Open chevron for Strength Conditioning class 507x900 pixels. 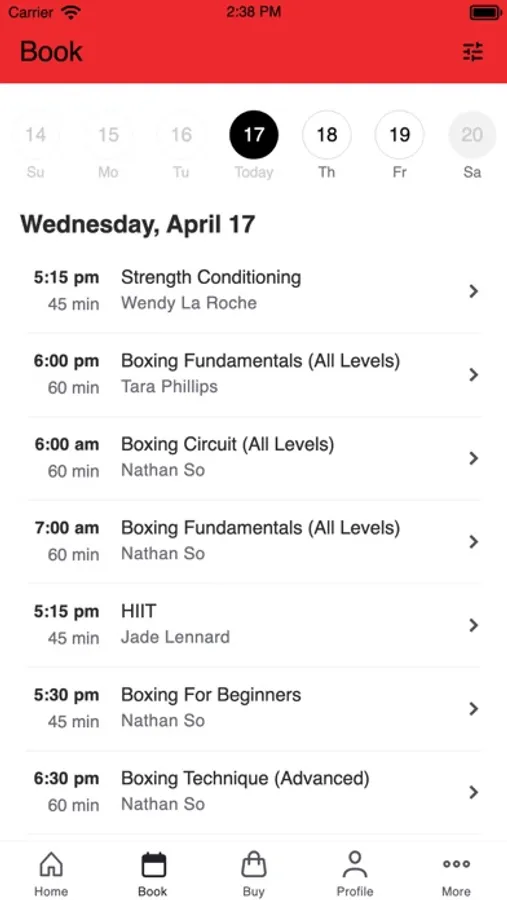473,291
